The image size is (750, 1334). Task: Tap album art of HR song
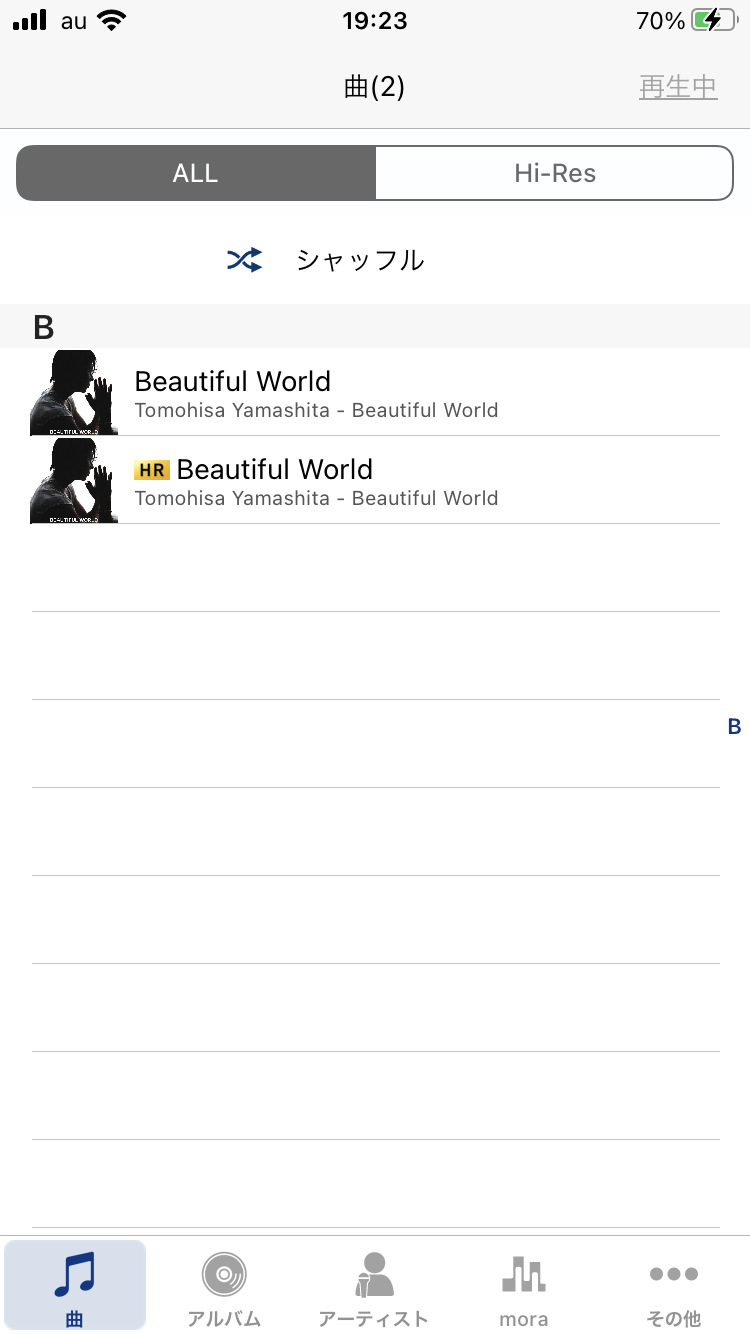point(74,480)
